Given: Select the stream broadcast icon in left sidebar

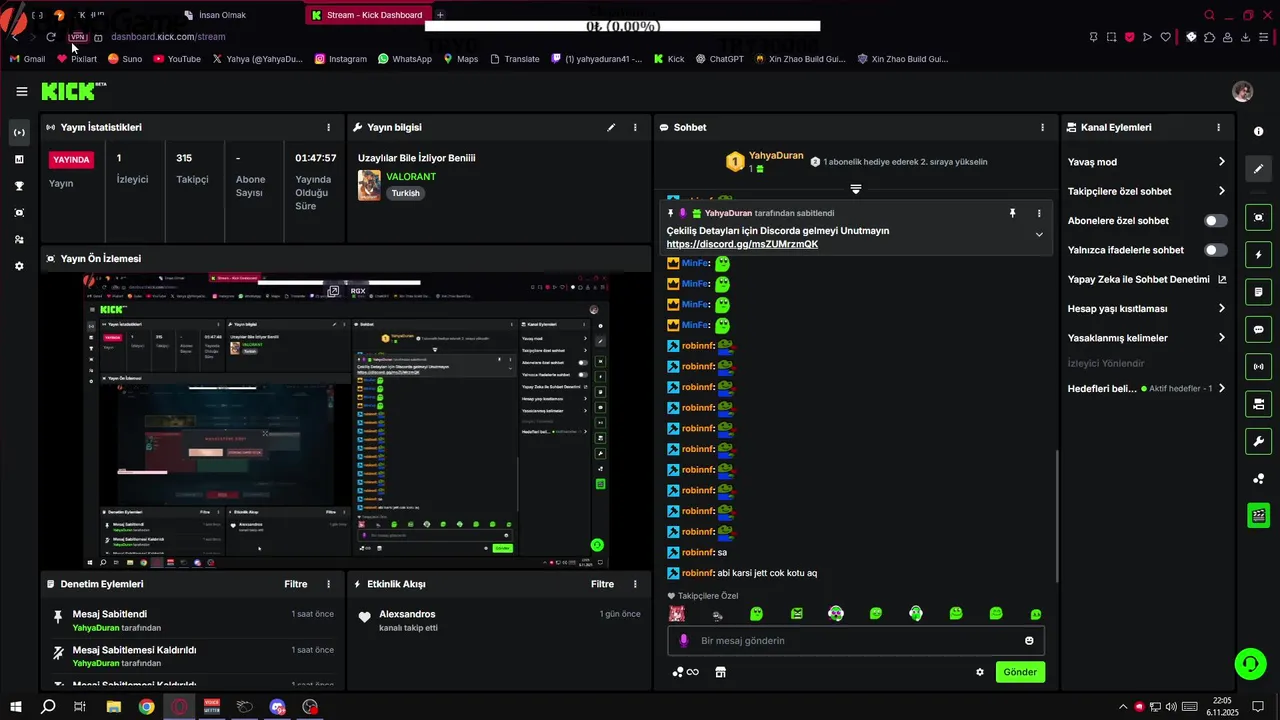Looking at the screenshot, I should [x=19, y=132].
